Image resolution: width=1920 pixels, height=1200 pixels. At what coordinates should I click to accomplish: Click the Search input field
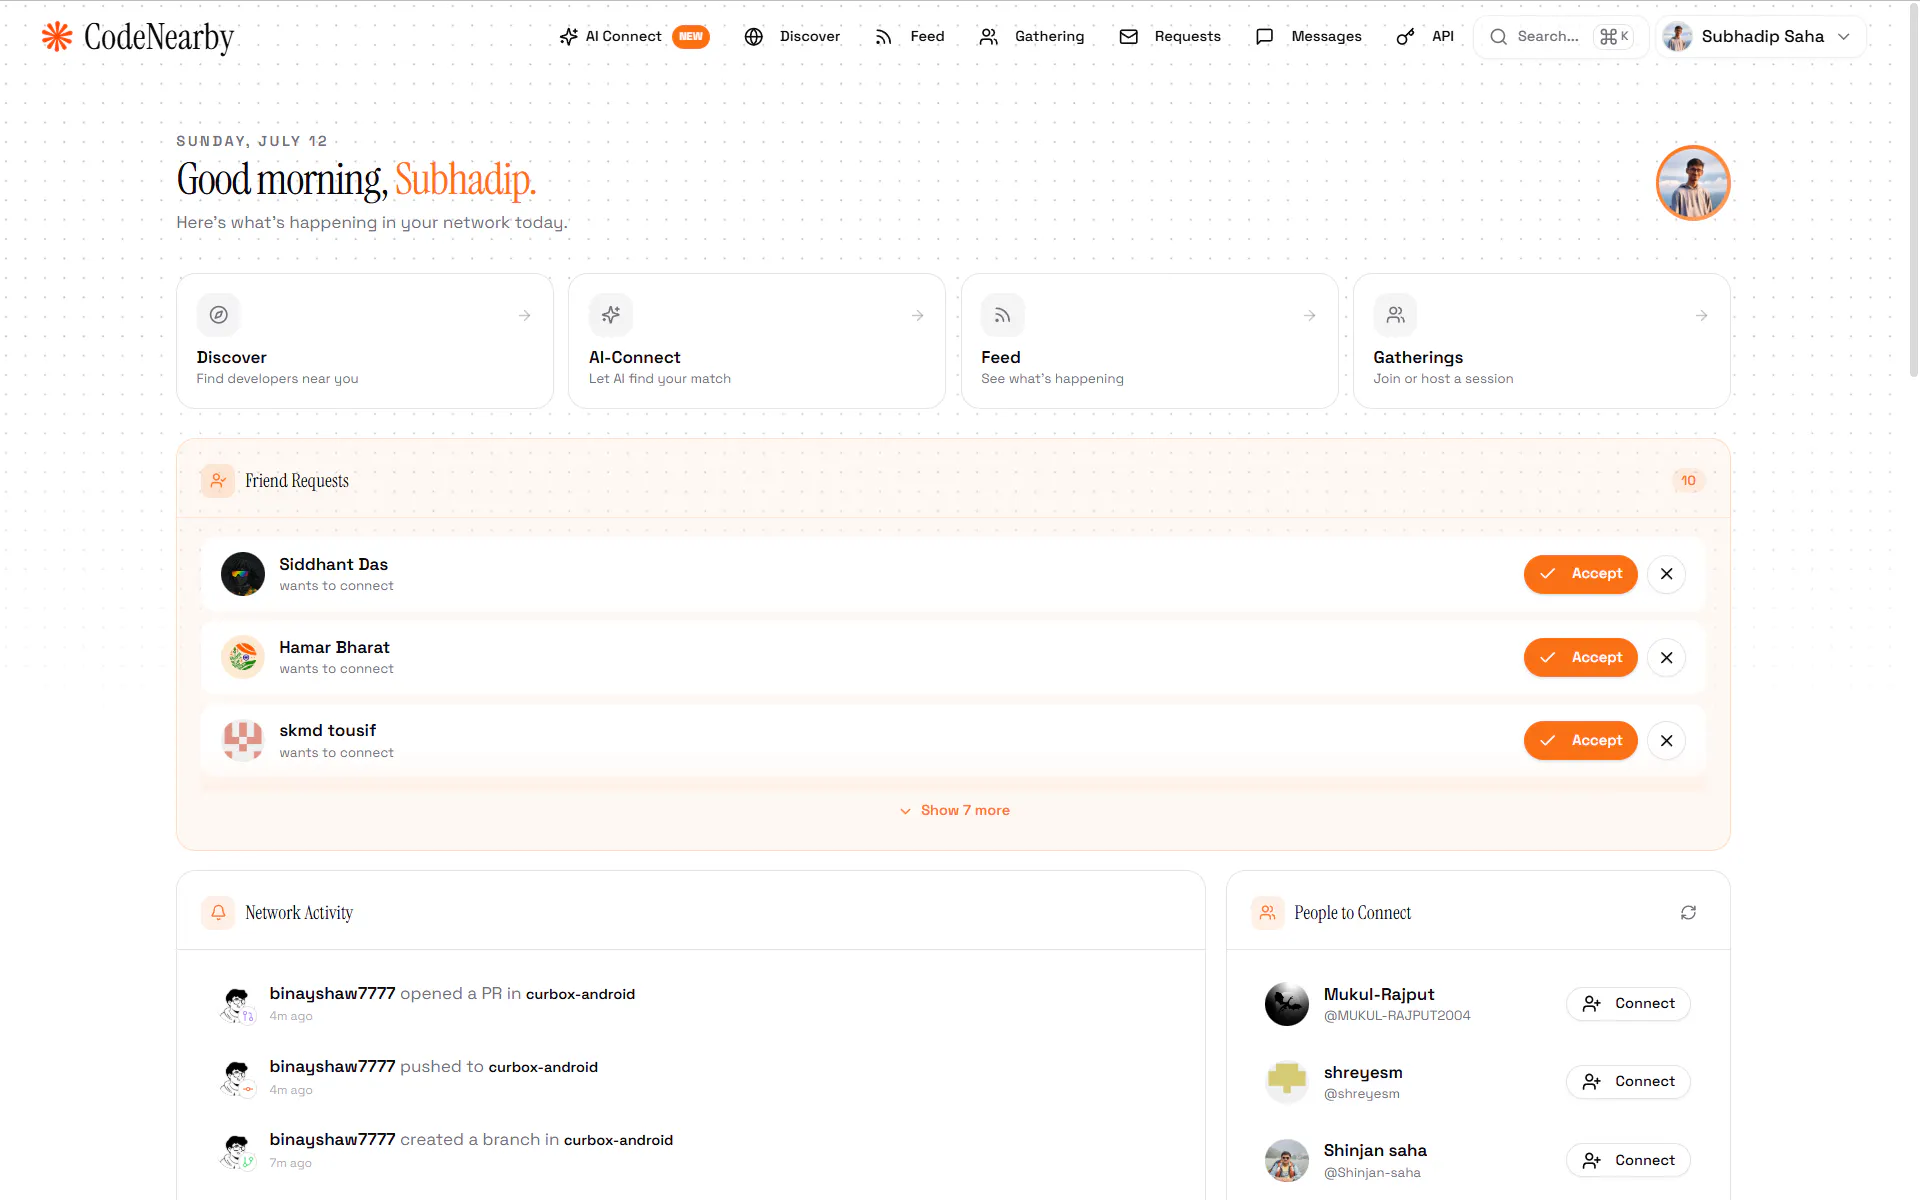pos(1561,37)
